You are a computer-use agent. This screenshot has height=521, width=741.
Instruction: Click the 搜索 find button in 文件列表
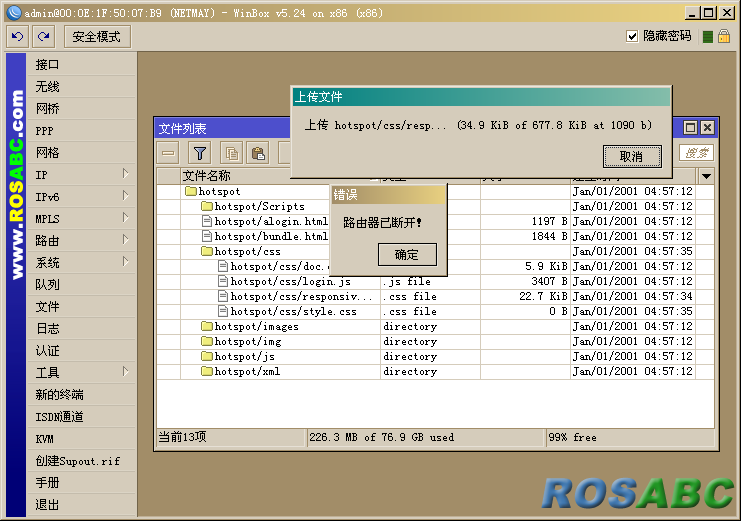[697, 153]
